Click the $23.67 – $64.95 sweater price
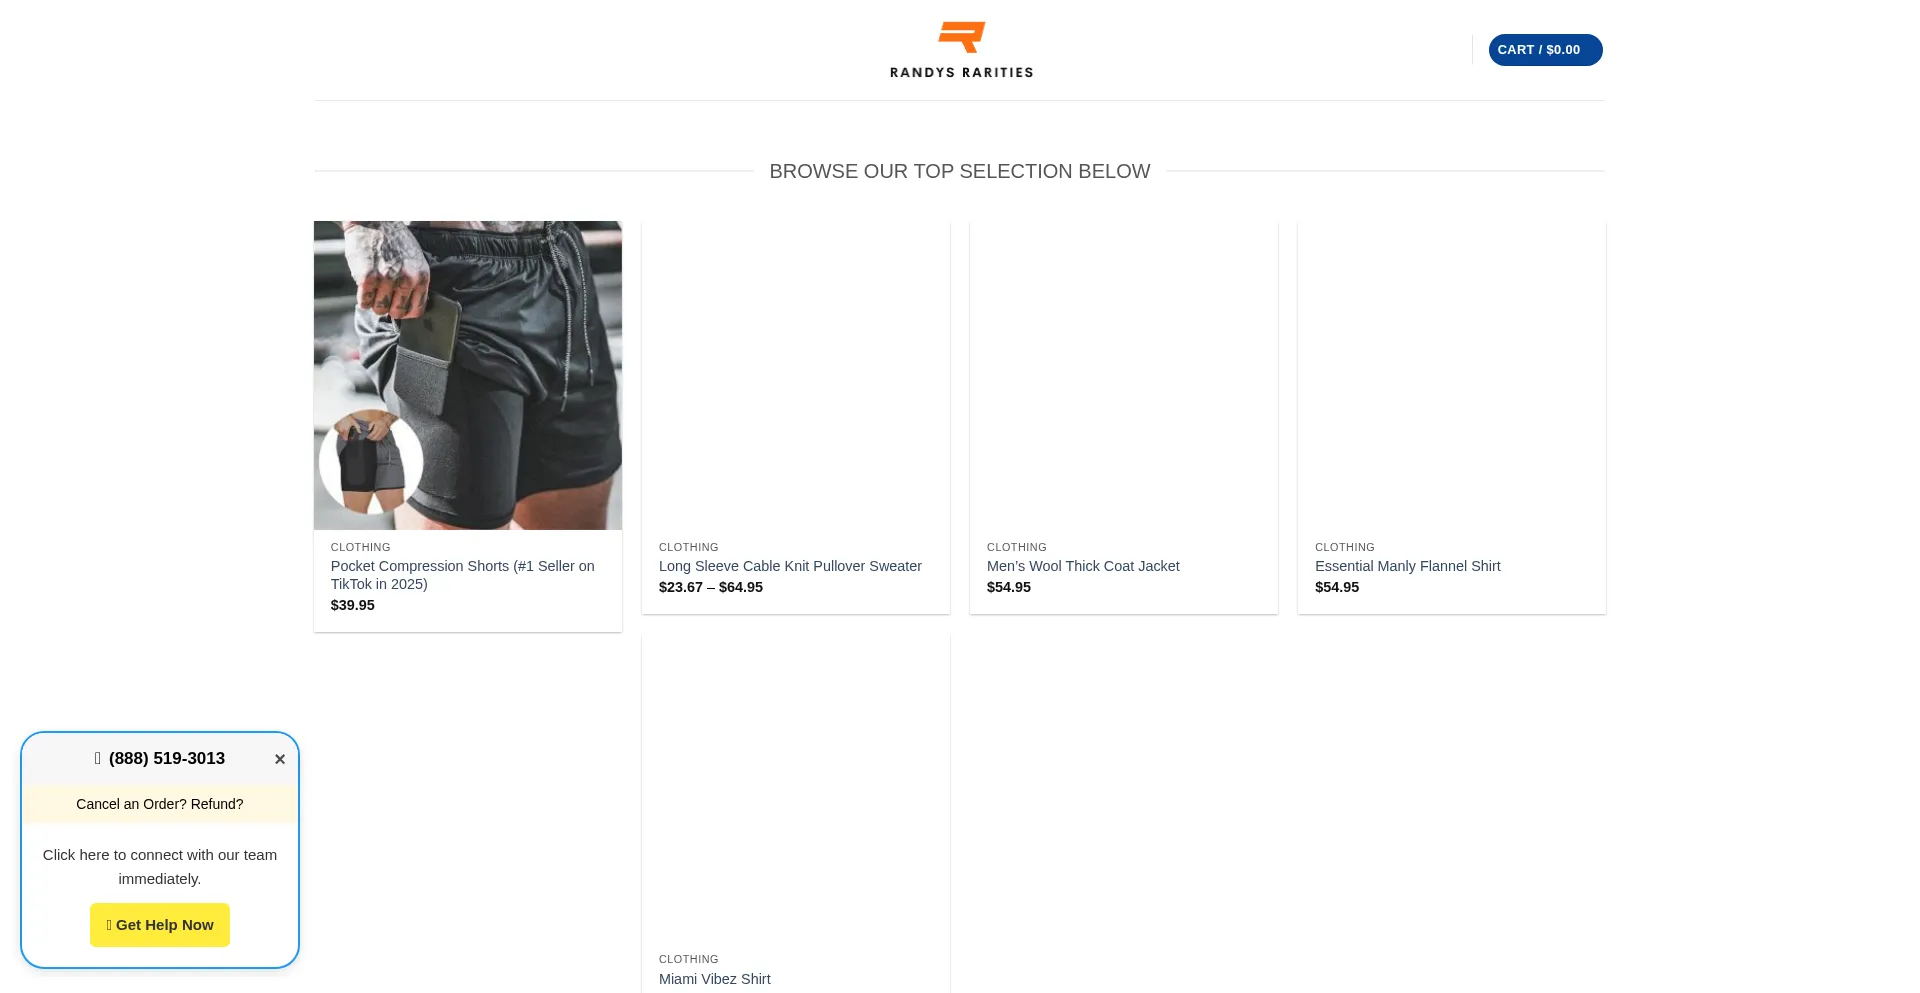 tap(711, 587)
